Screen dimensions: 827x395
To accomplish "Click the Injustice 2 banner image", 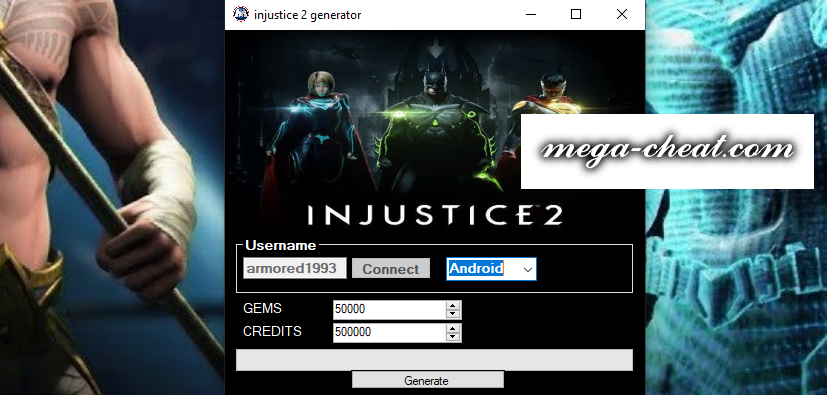I will pyautogui.click(x=435, y=132).
